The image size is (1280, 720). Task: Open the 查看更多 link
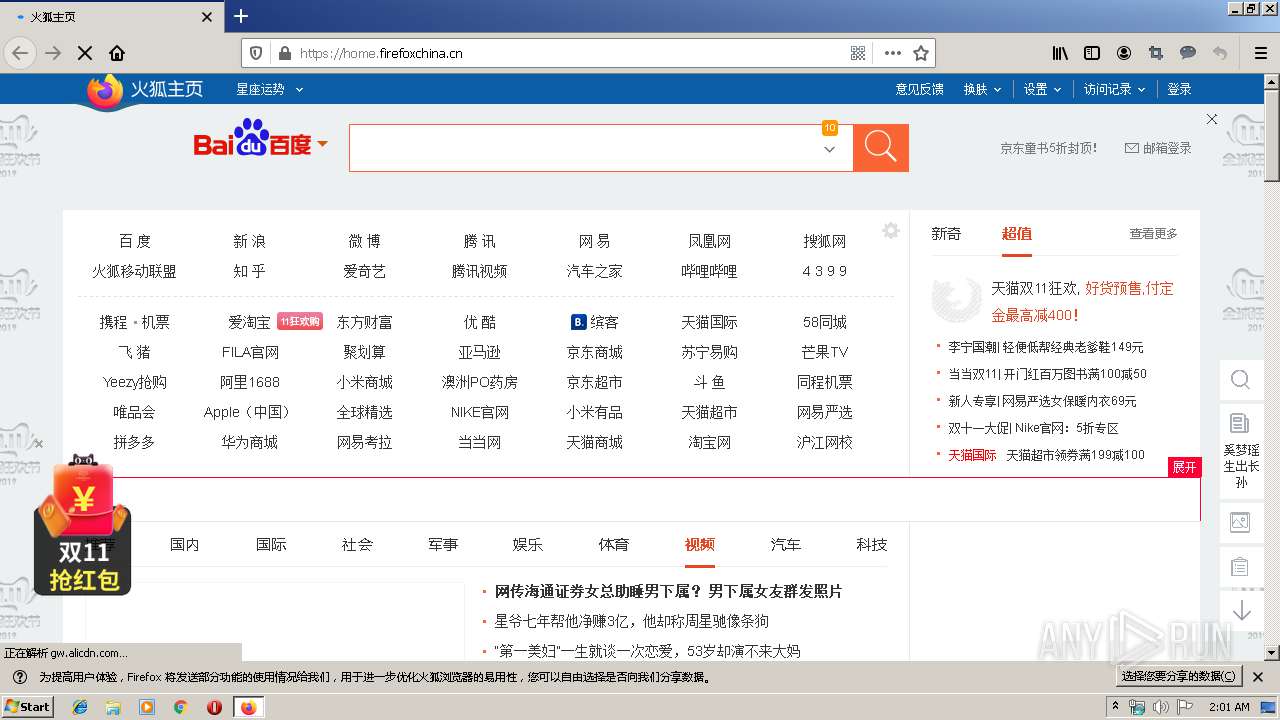[x=1153, y=233]
